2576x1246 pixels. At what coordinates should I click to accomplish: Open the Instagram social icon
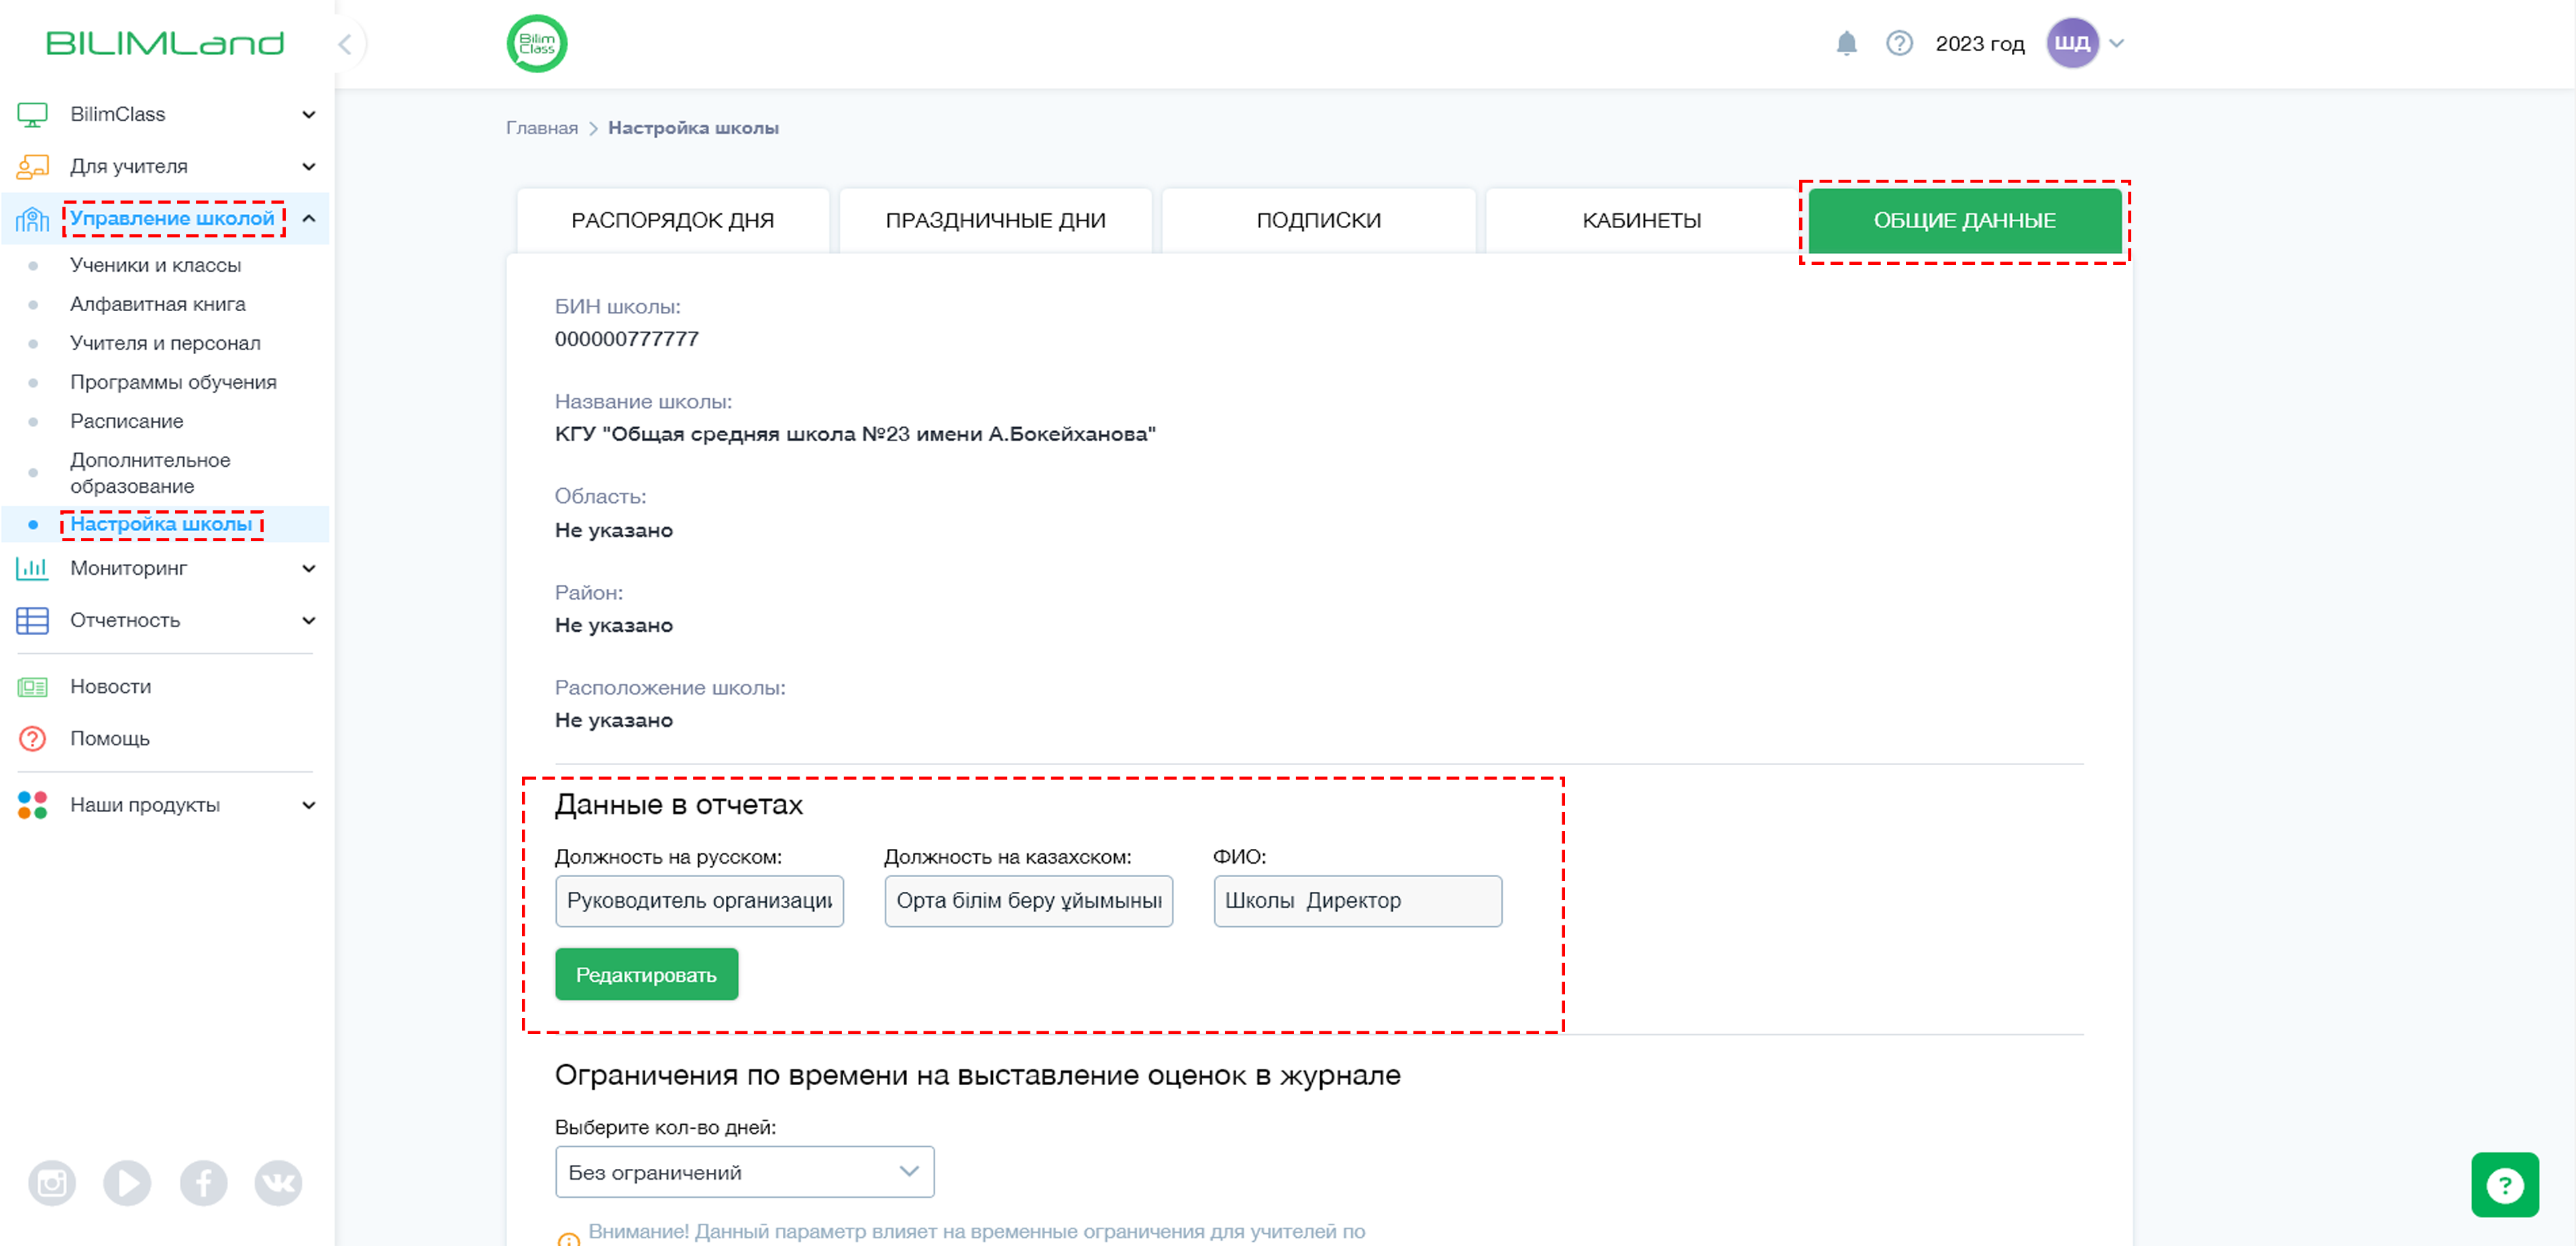click(x=52, y=1183)
